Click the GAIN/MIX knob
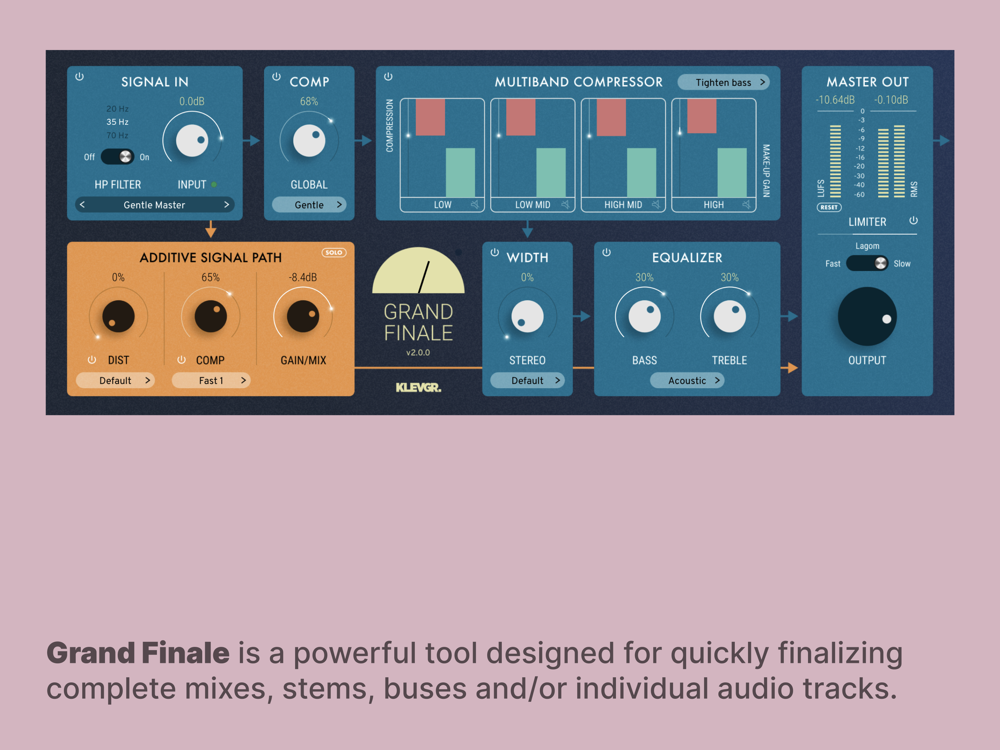This screenshot has height=750, width=1000. pyautogui.click(x=304, y=316)
